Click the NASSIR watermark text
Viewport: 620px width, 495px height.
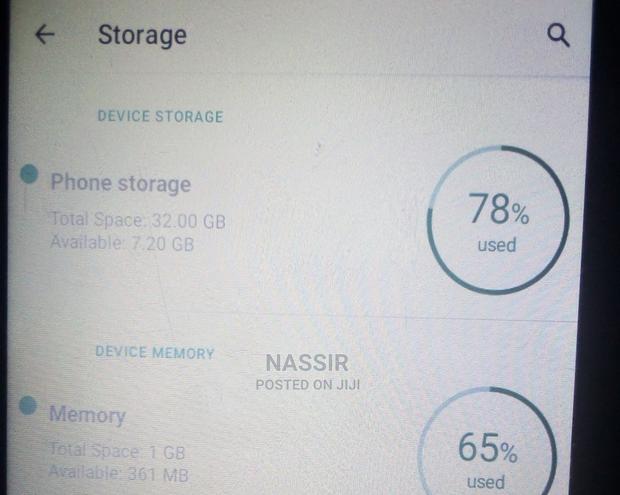click(x=306, y=364)
